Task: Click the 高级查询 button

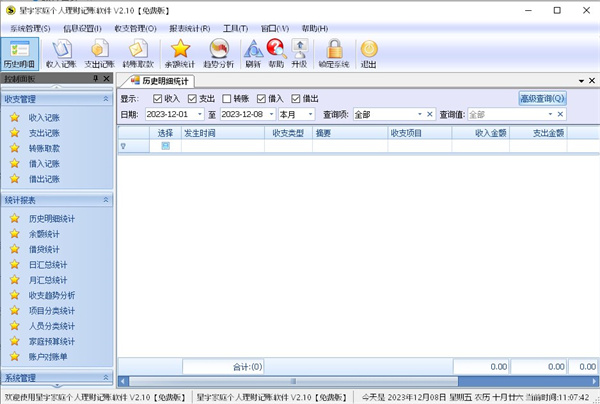Action: (543, 99)
